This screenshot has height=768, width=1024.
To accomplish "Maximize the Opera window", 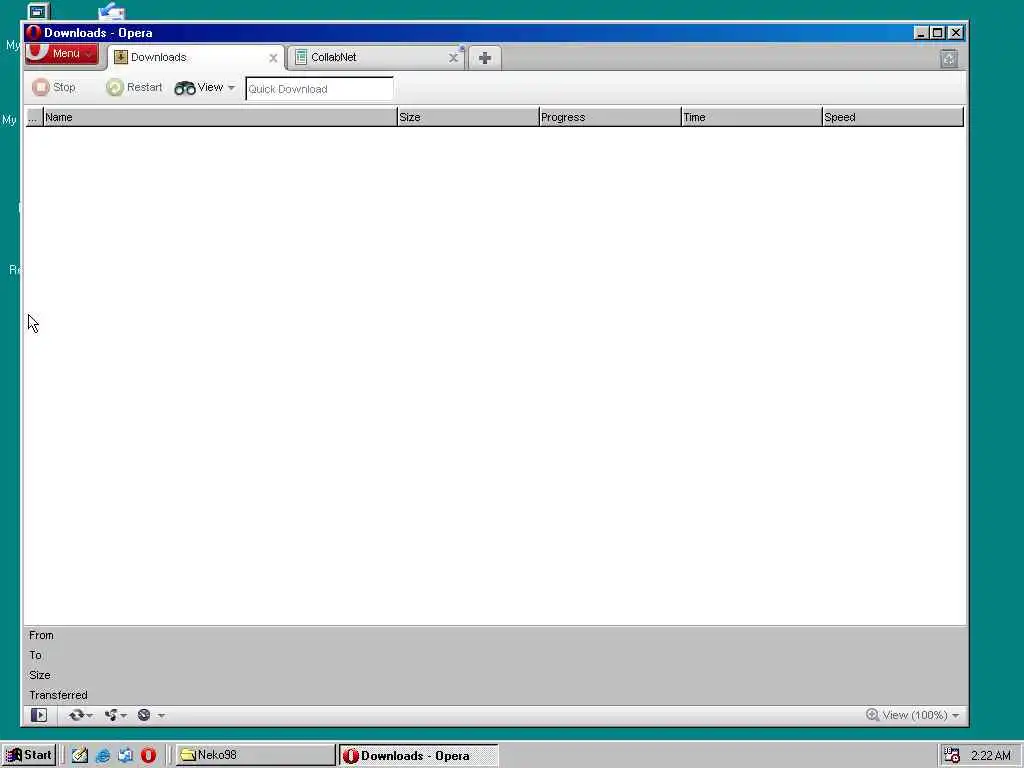I will (x=938, y=33).
